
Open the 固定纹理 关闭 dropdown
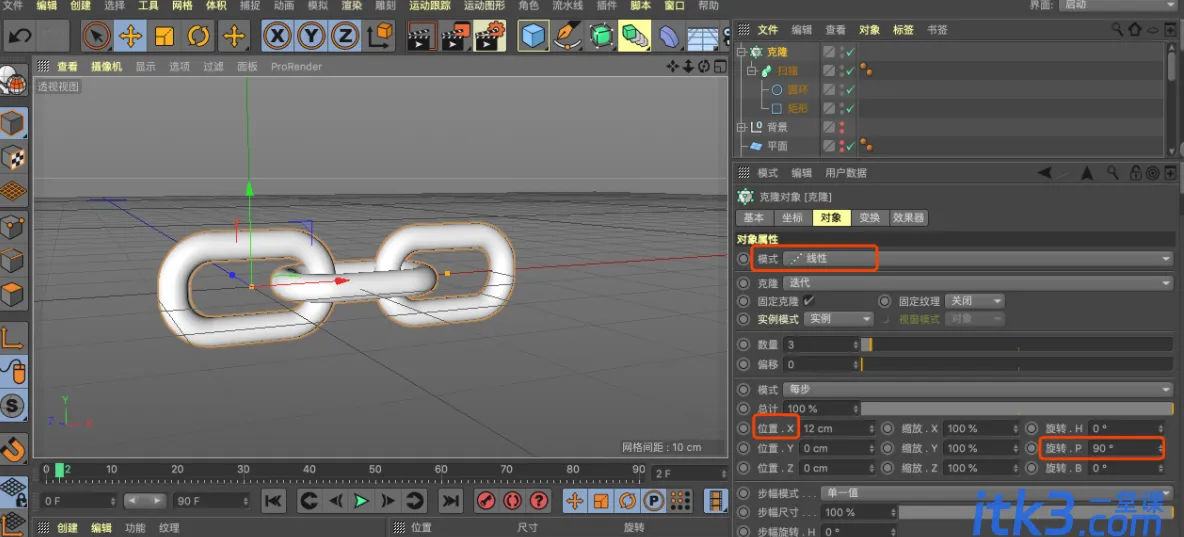976,301
